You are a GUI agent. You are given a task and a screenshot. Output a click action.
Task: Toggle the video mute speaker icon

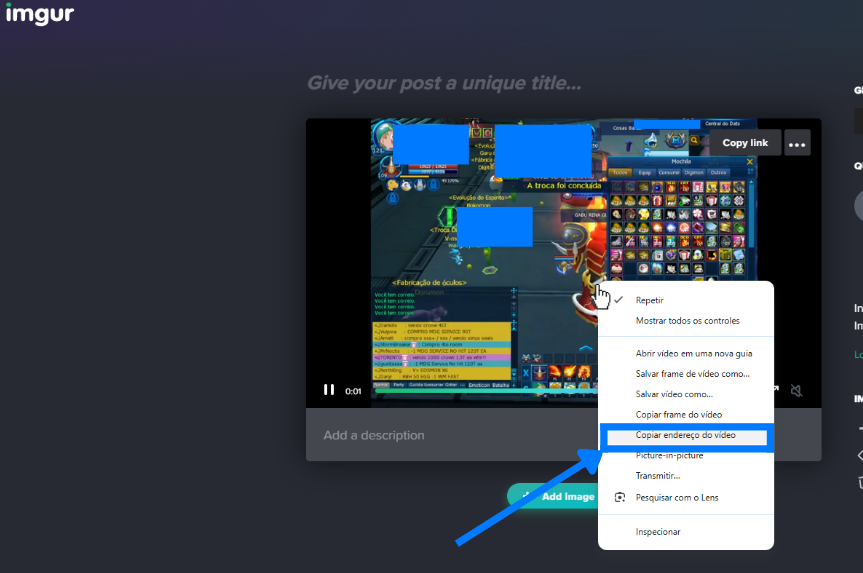coord(796,390)
